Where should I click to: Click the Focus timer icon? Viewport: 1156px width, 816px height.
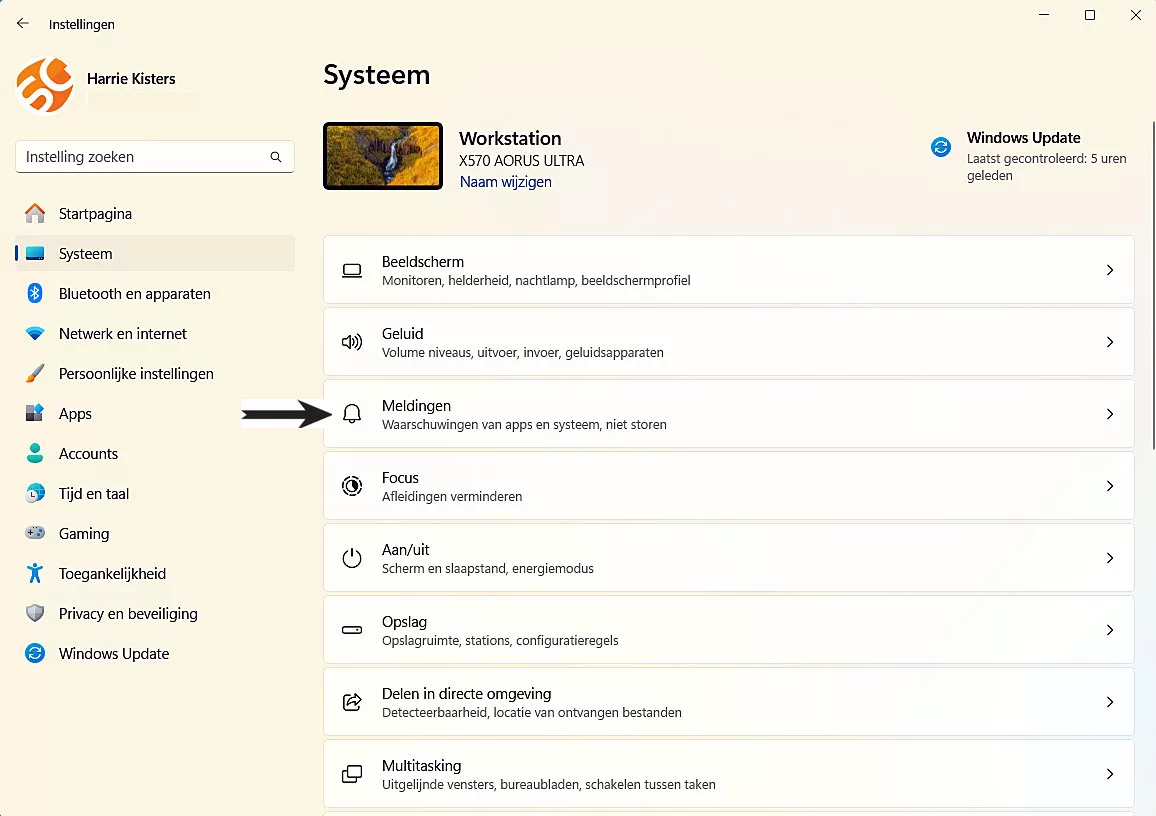click(352, 486)
